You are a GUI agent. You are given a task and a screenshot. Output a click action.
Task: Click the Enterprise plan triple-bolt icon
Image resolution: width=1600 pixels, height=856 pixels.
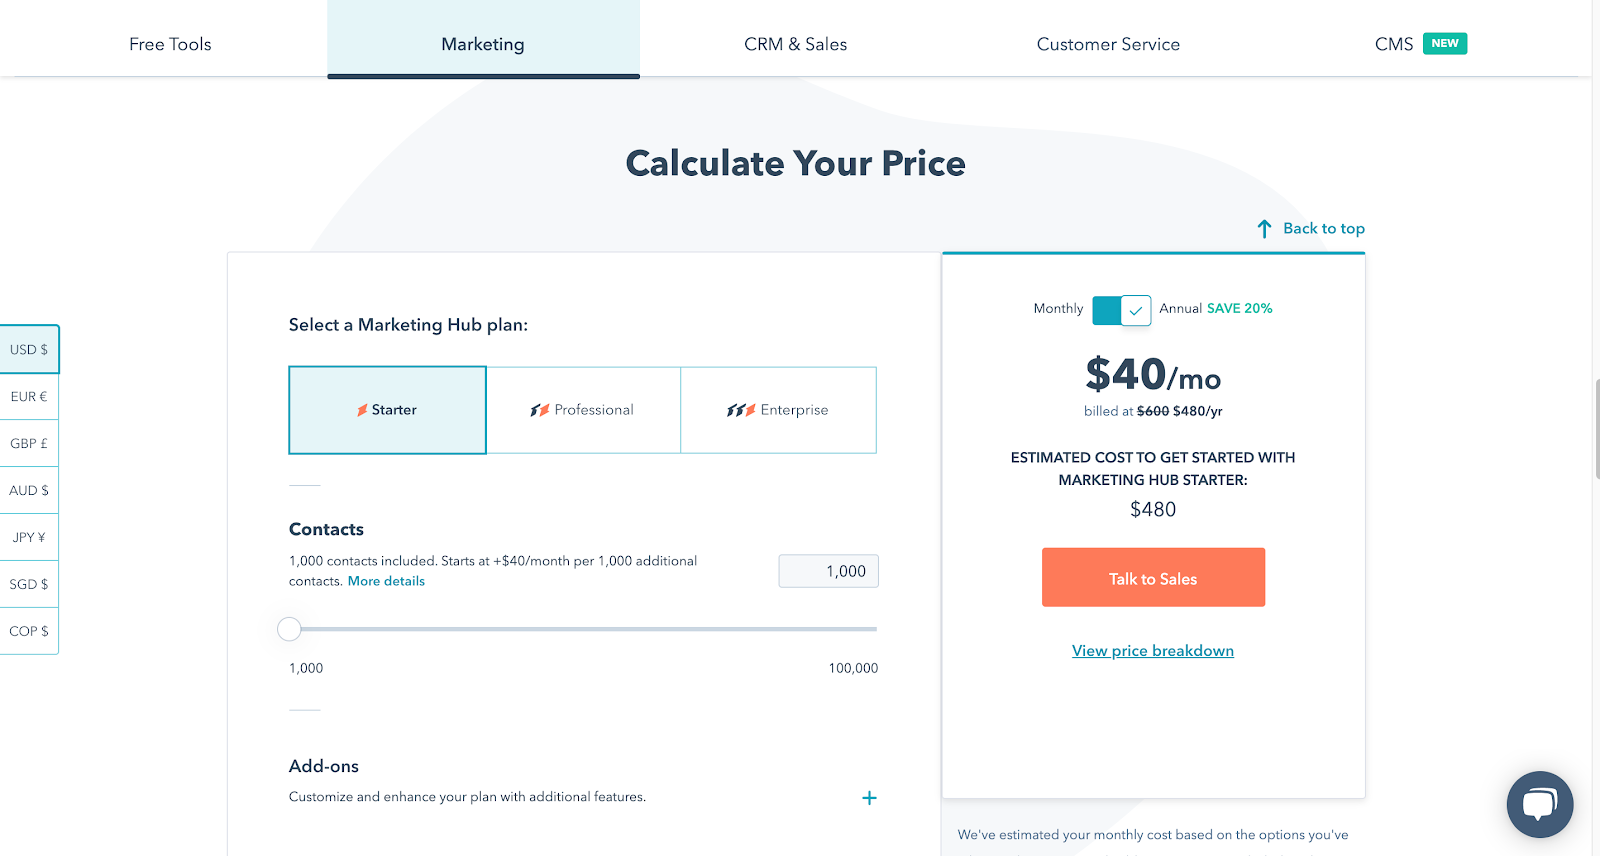pyautogui.click(x=741, y=410)
